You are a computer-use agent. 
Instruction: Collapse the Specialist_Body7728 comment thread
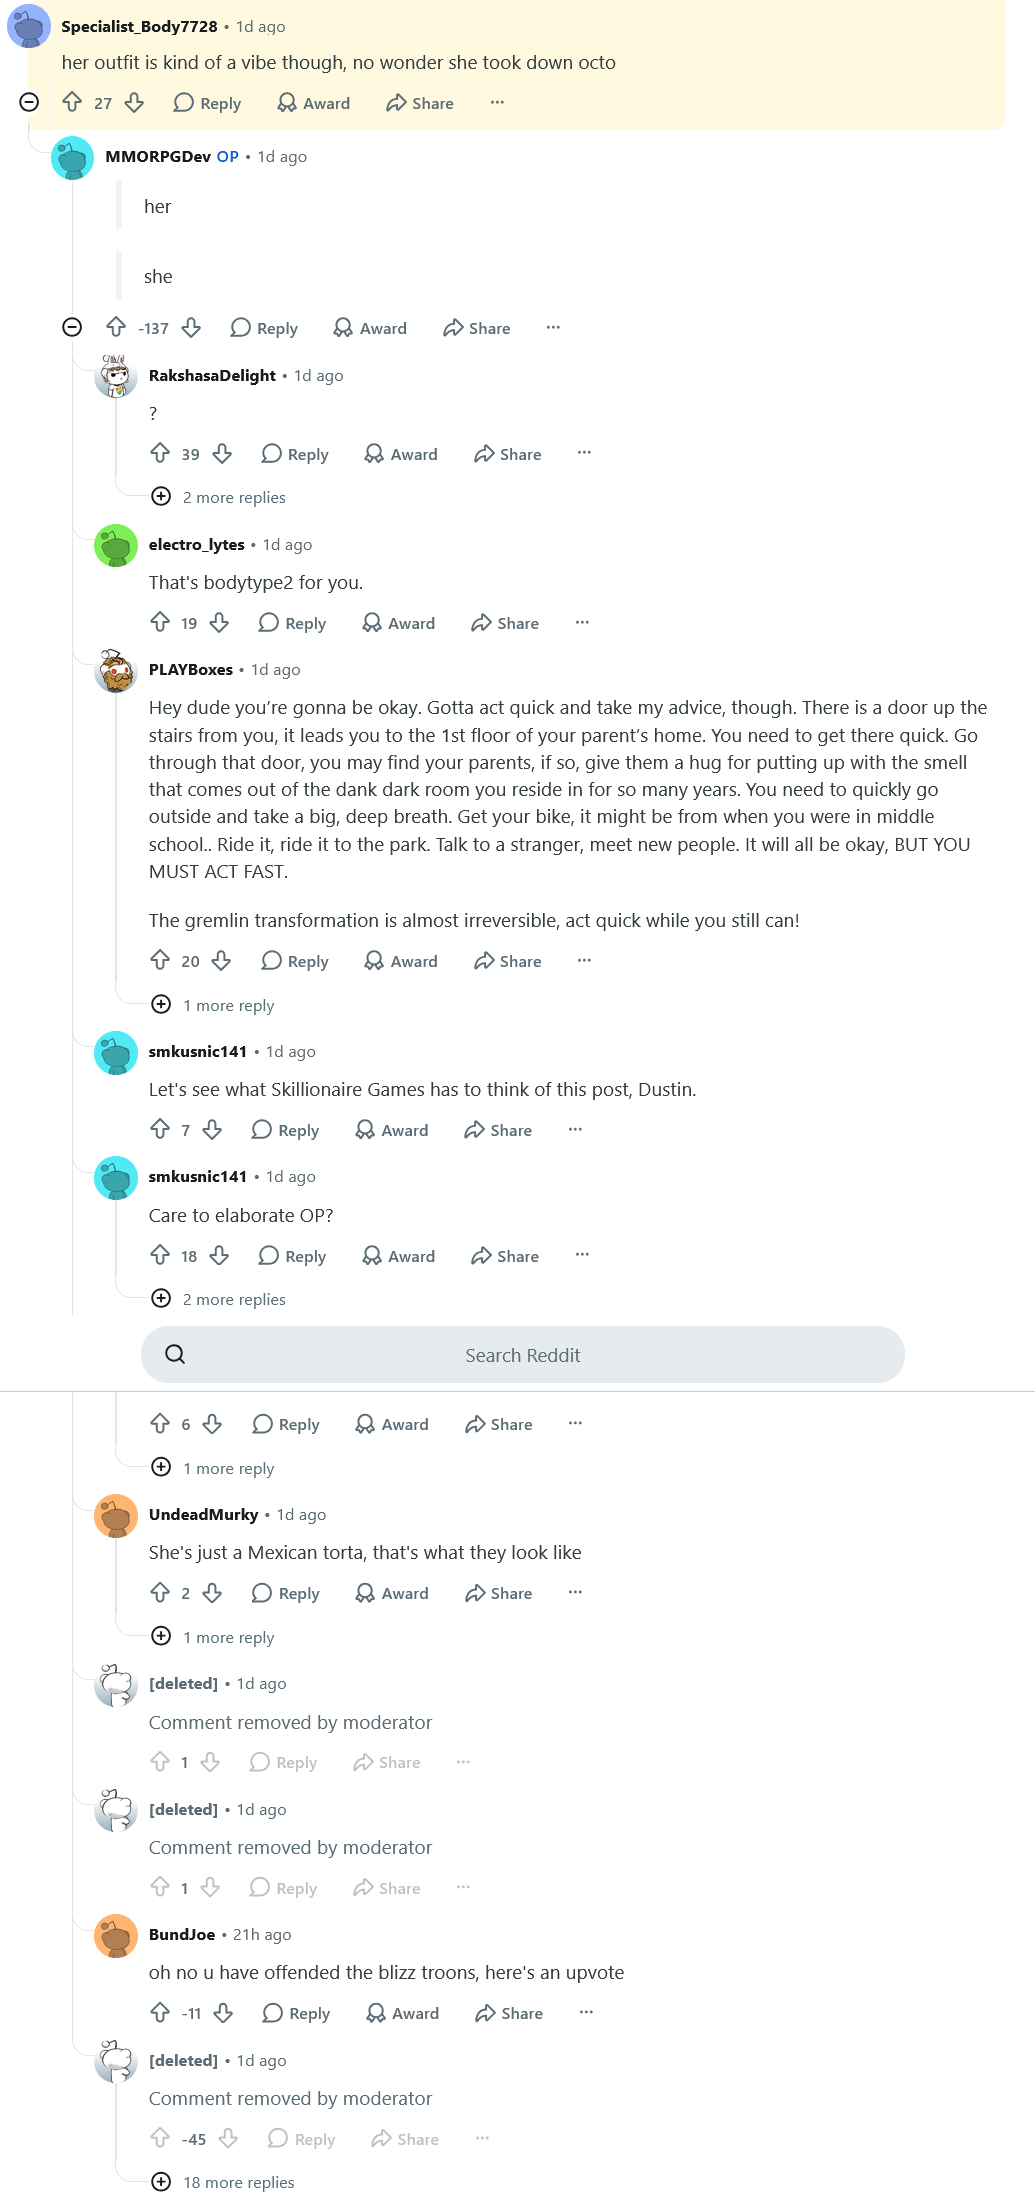(29, 102)
